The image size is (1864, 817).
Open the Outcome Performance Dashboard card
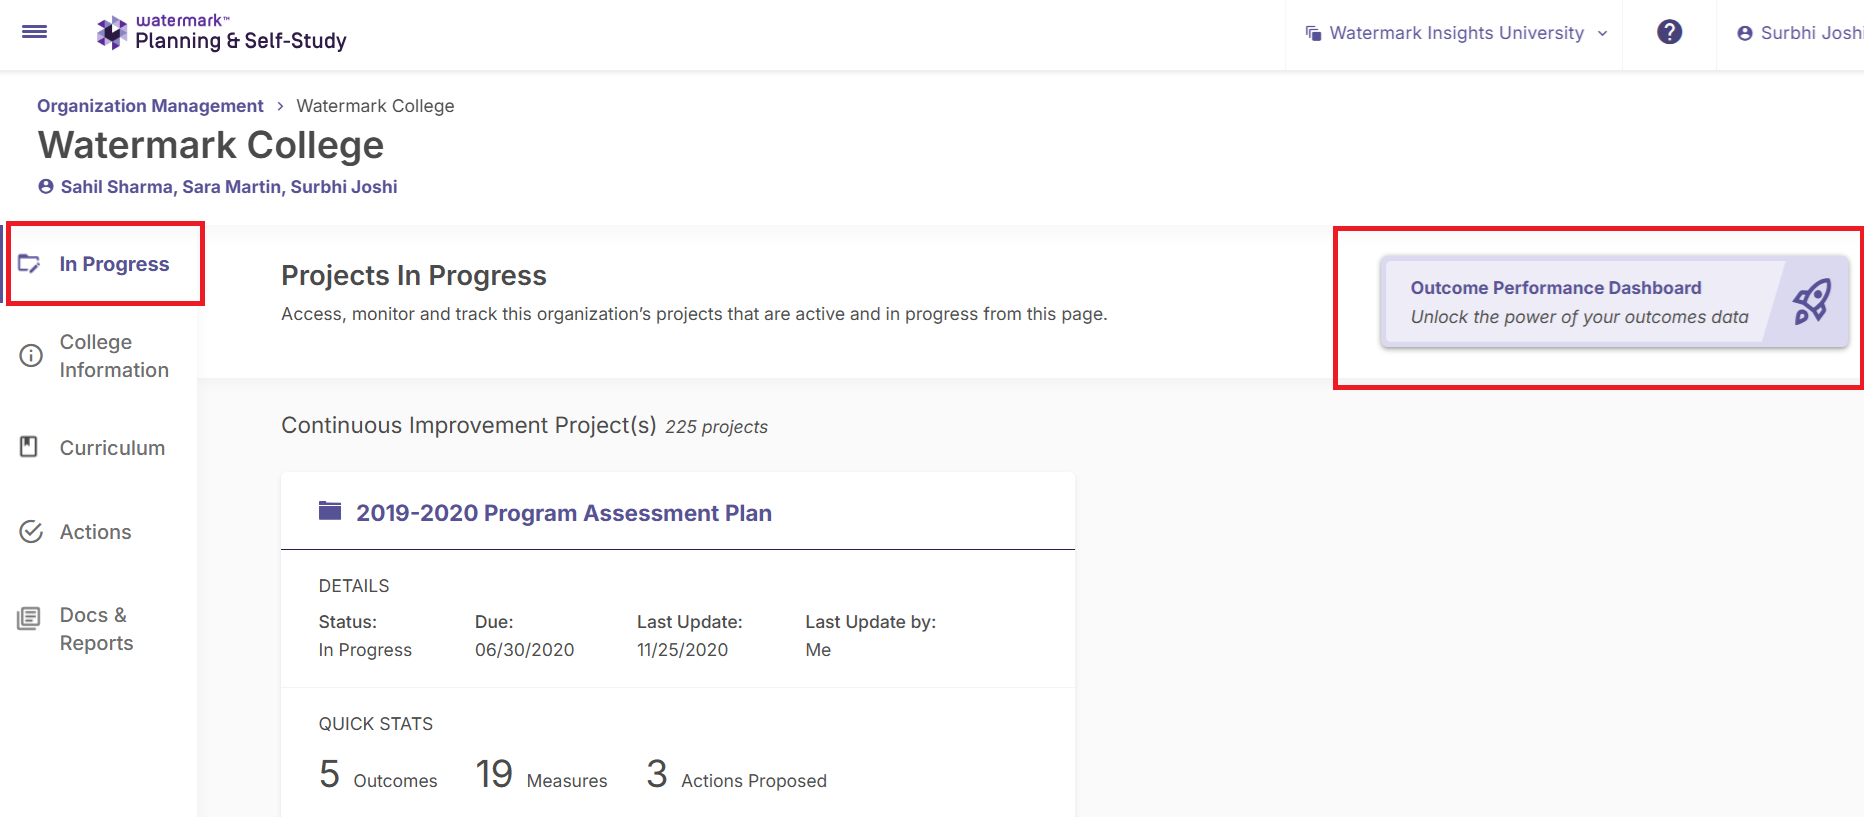point(1614,303)
